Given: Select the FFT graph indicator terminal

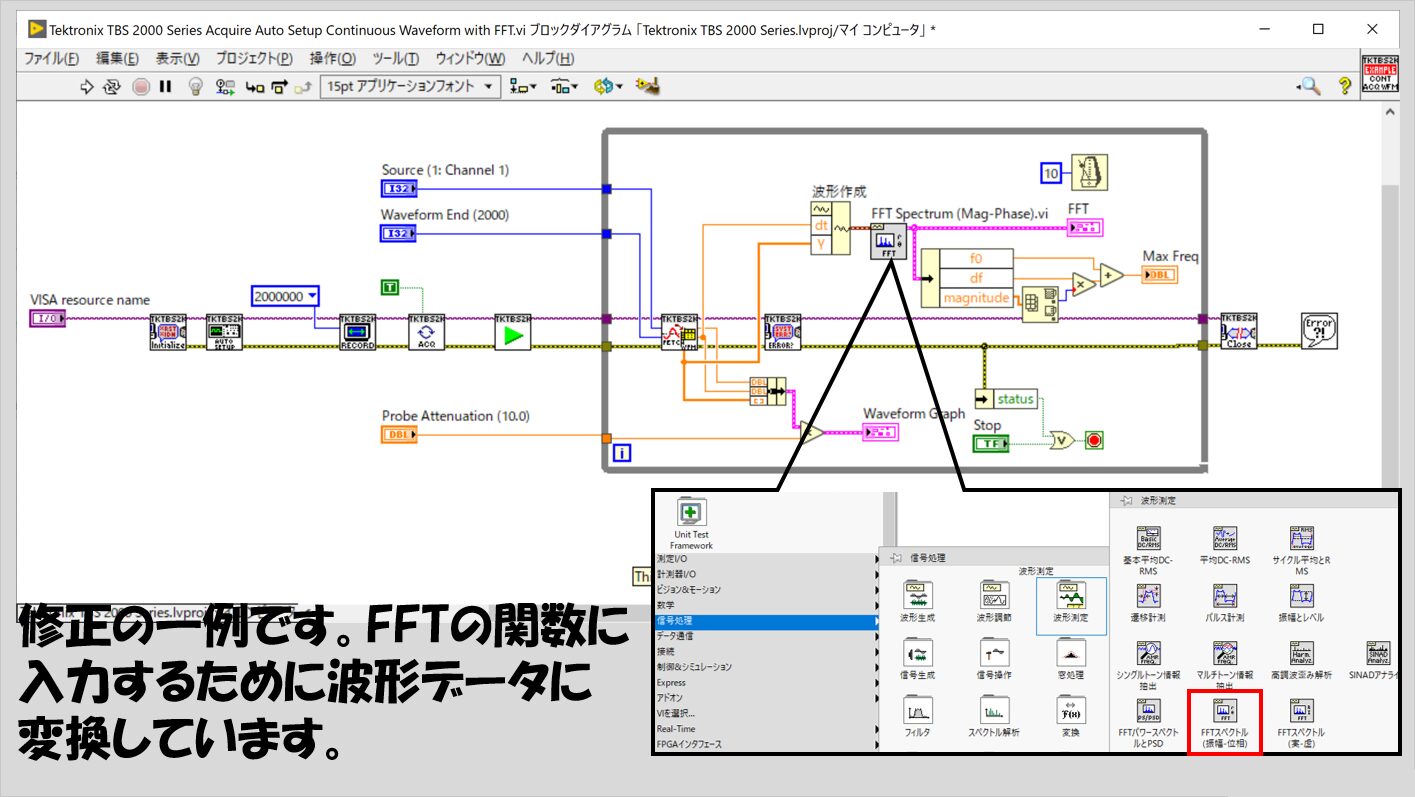Looking at the screenshot, I should [1085, 229].
